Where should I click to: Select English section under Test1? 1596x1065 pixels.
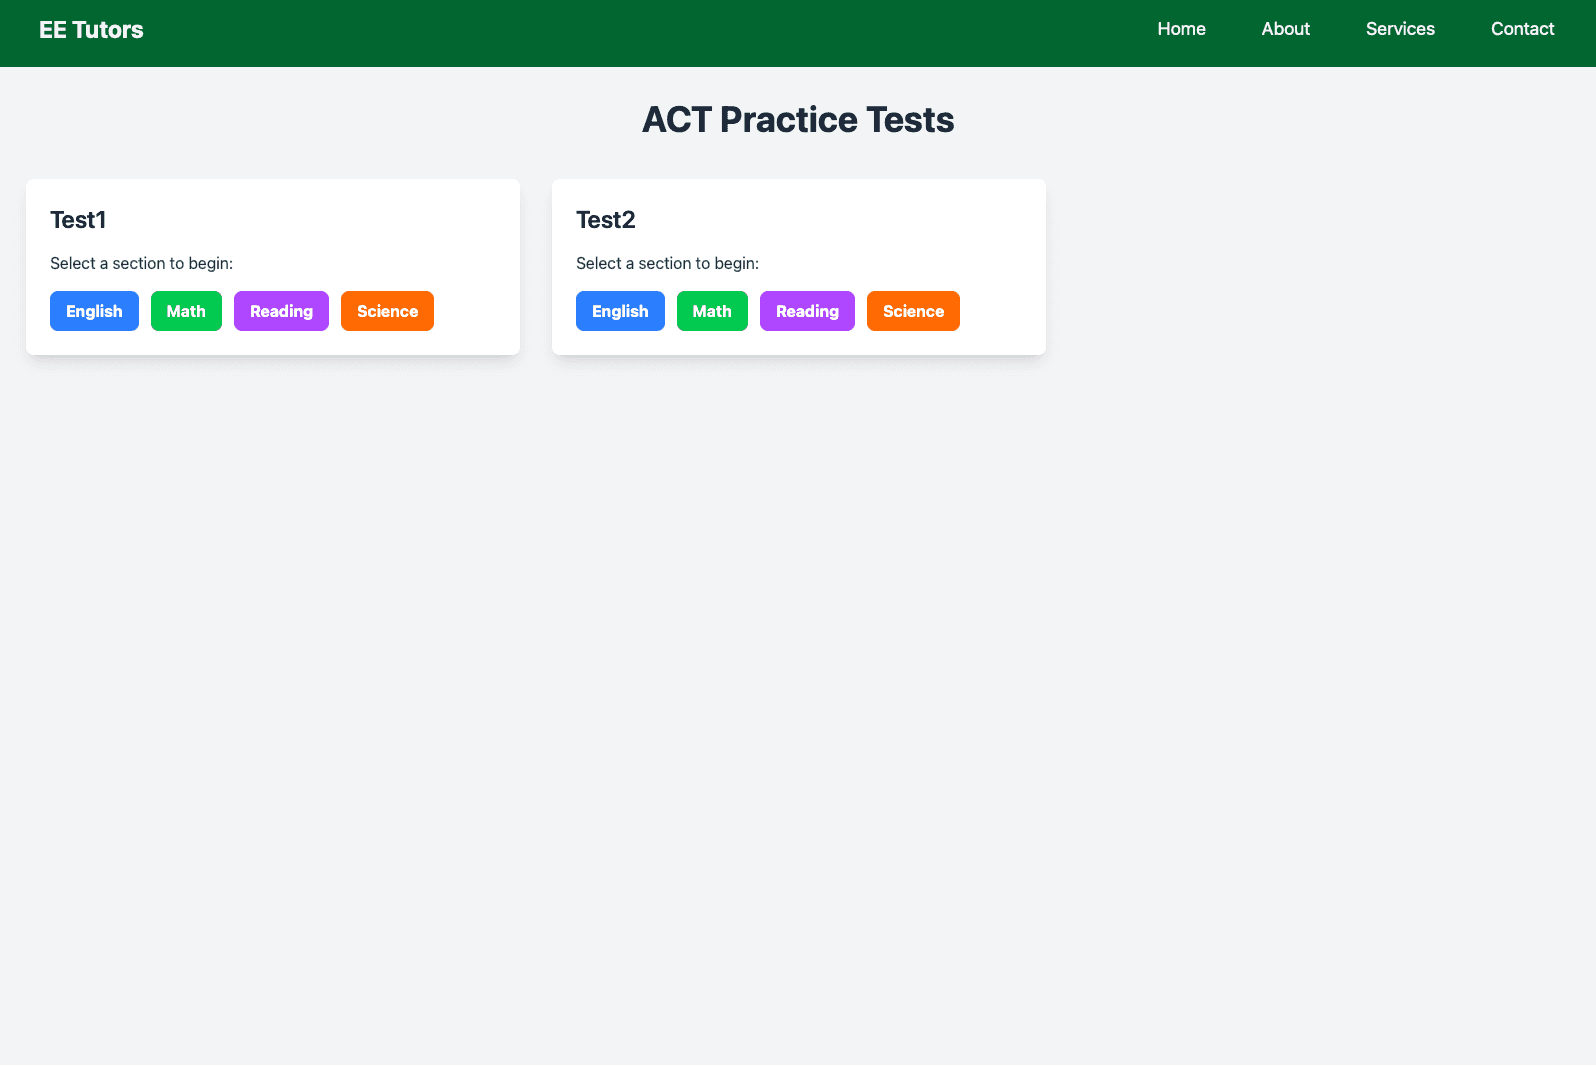tap(94, 311)
